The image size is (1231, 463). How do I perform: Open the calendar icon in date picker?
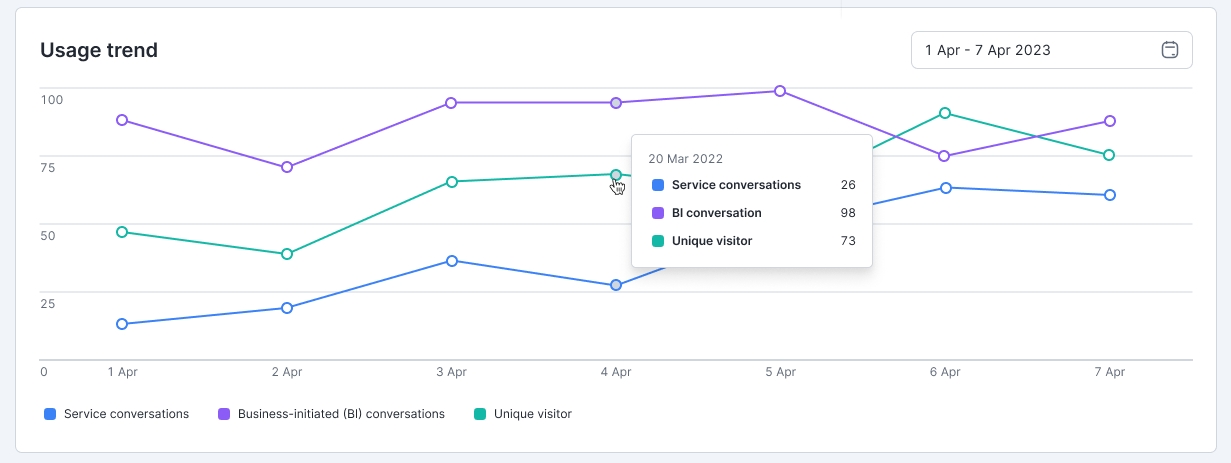coord(1169,50)
